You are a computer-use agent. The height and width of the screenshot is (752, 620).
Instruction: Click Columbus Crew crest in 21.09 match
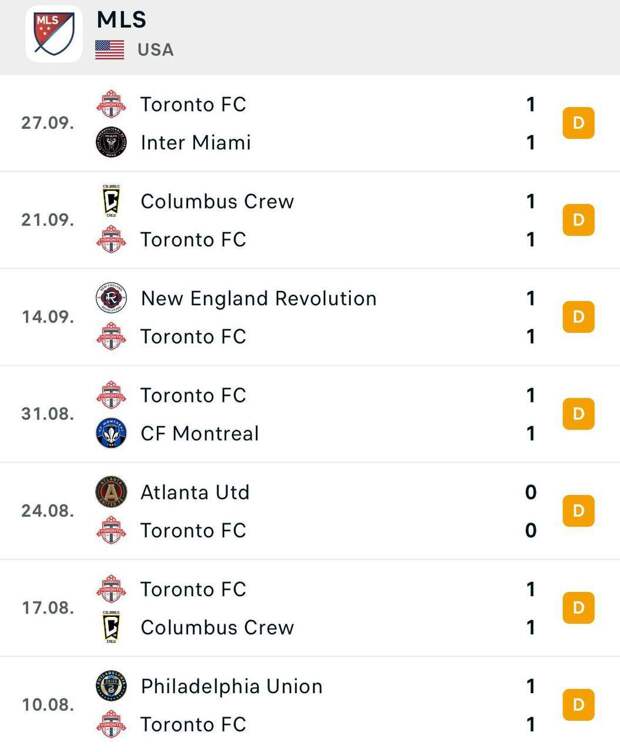(111, 201)
